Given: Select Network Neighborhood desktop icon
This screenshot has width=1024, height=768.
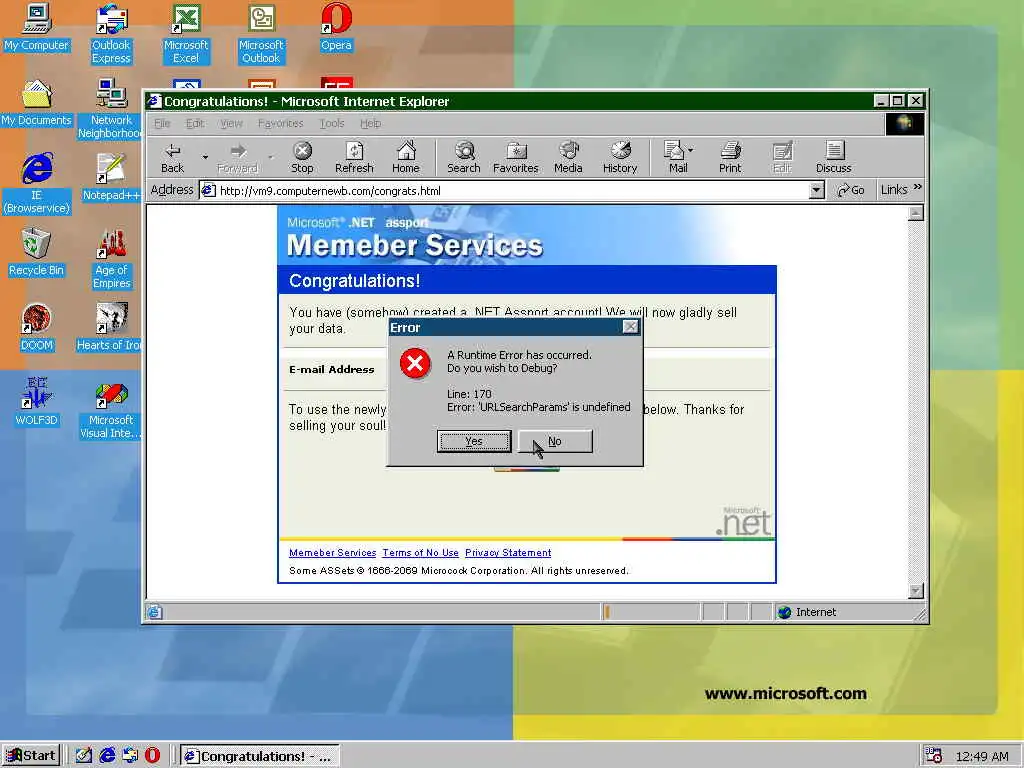Looking at the screenshot, I should (109, 109).
